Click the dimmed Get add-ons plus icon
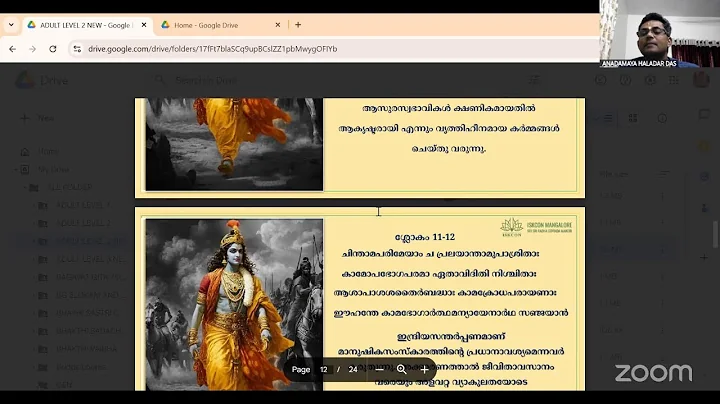Viewport: 720px width, 404px height. click(x=704, y=258)
